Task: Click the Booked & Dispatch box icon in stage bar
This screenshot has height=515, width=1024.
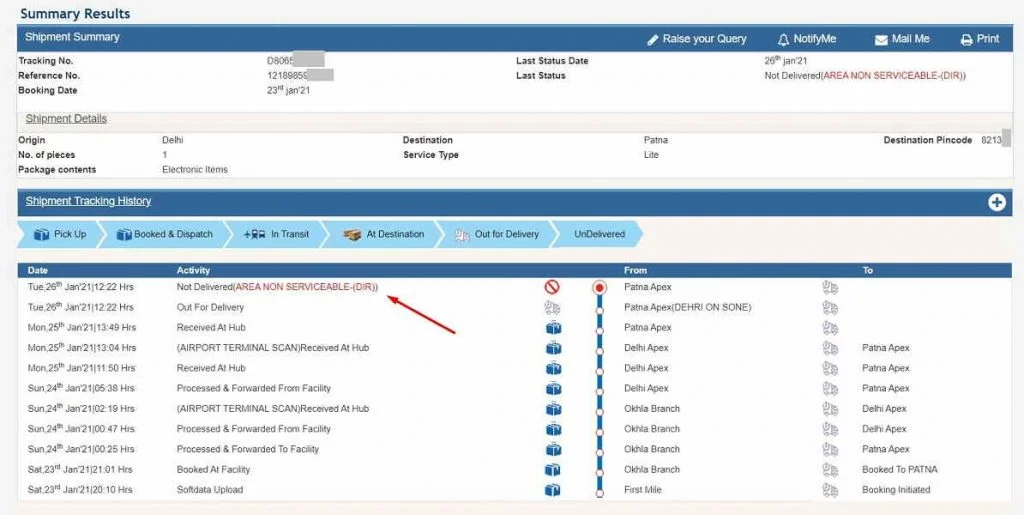Action: tap(124, 234)
